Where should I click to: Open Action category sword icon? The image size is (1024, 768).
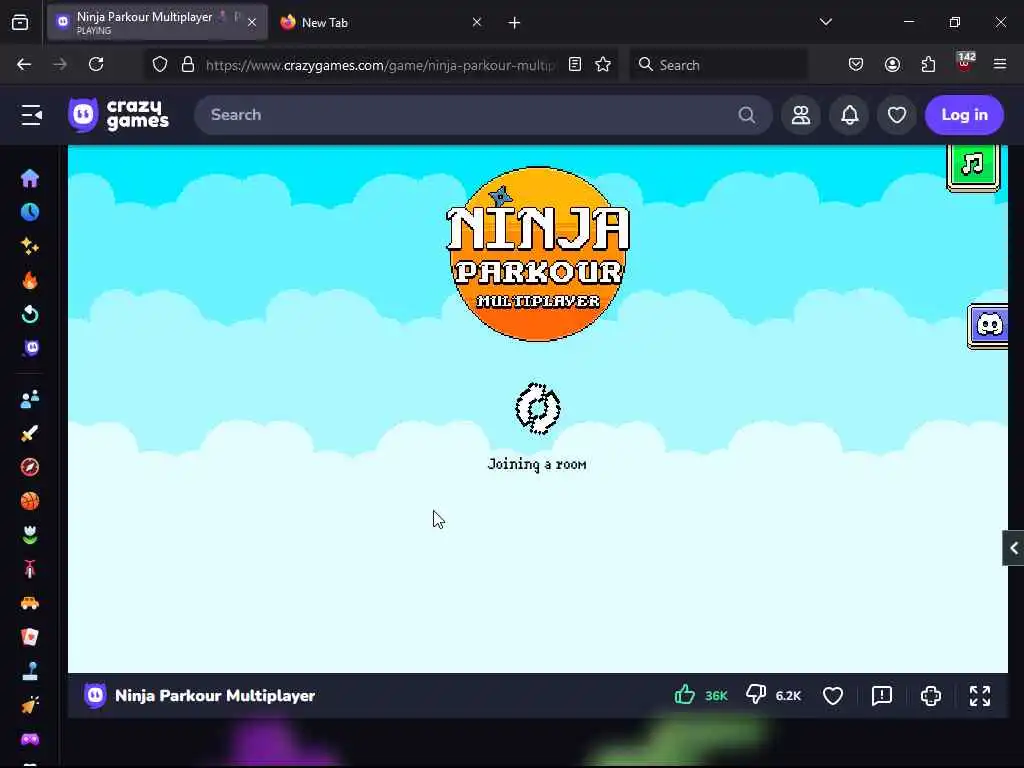[30, 433]
